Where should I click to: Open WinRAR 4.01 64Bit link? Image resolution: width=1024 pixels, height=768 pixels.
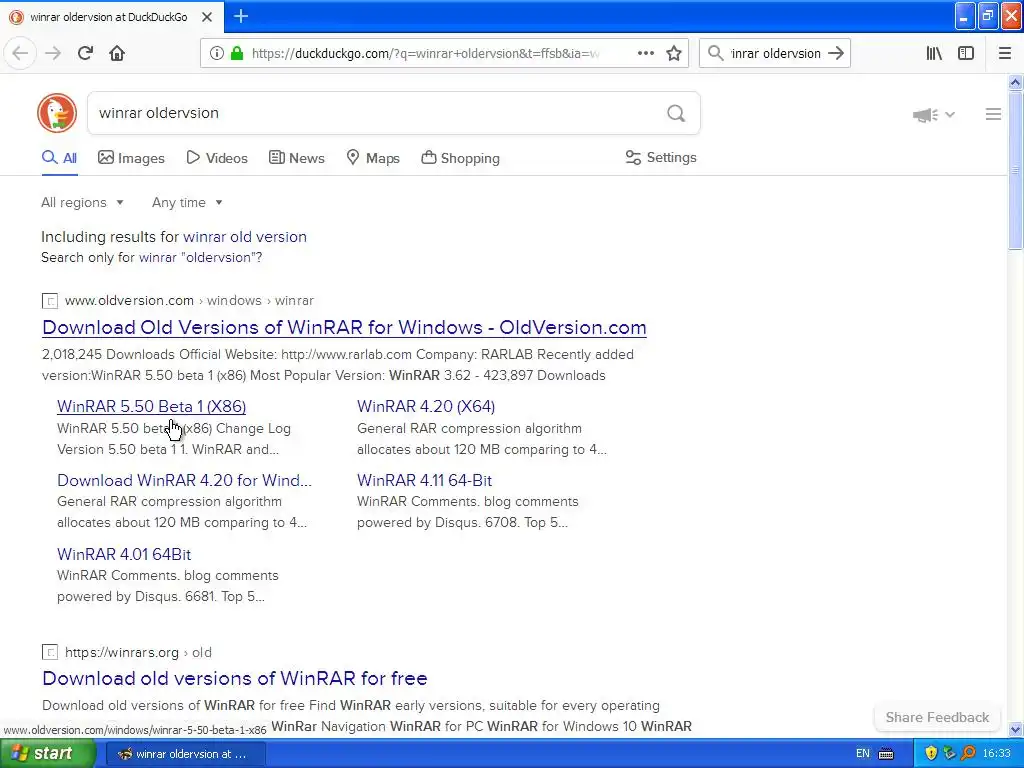point(124,554)
